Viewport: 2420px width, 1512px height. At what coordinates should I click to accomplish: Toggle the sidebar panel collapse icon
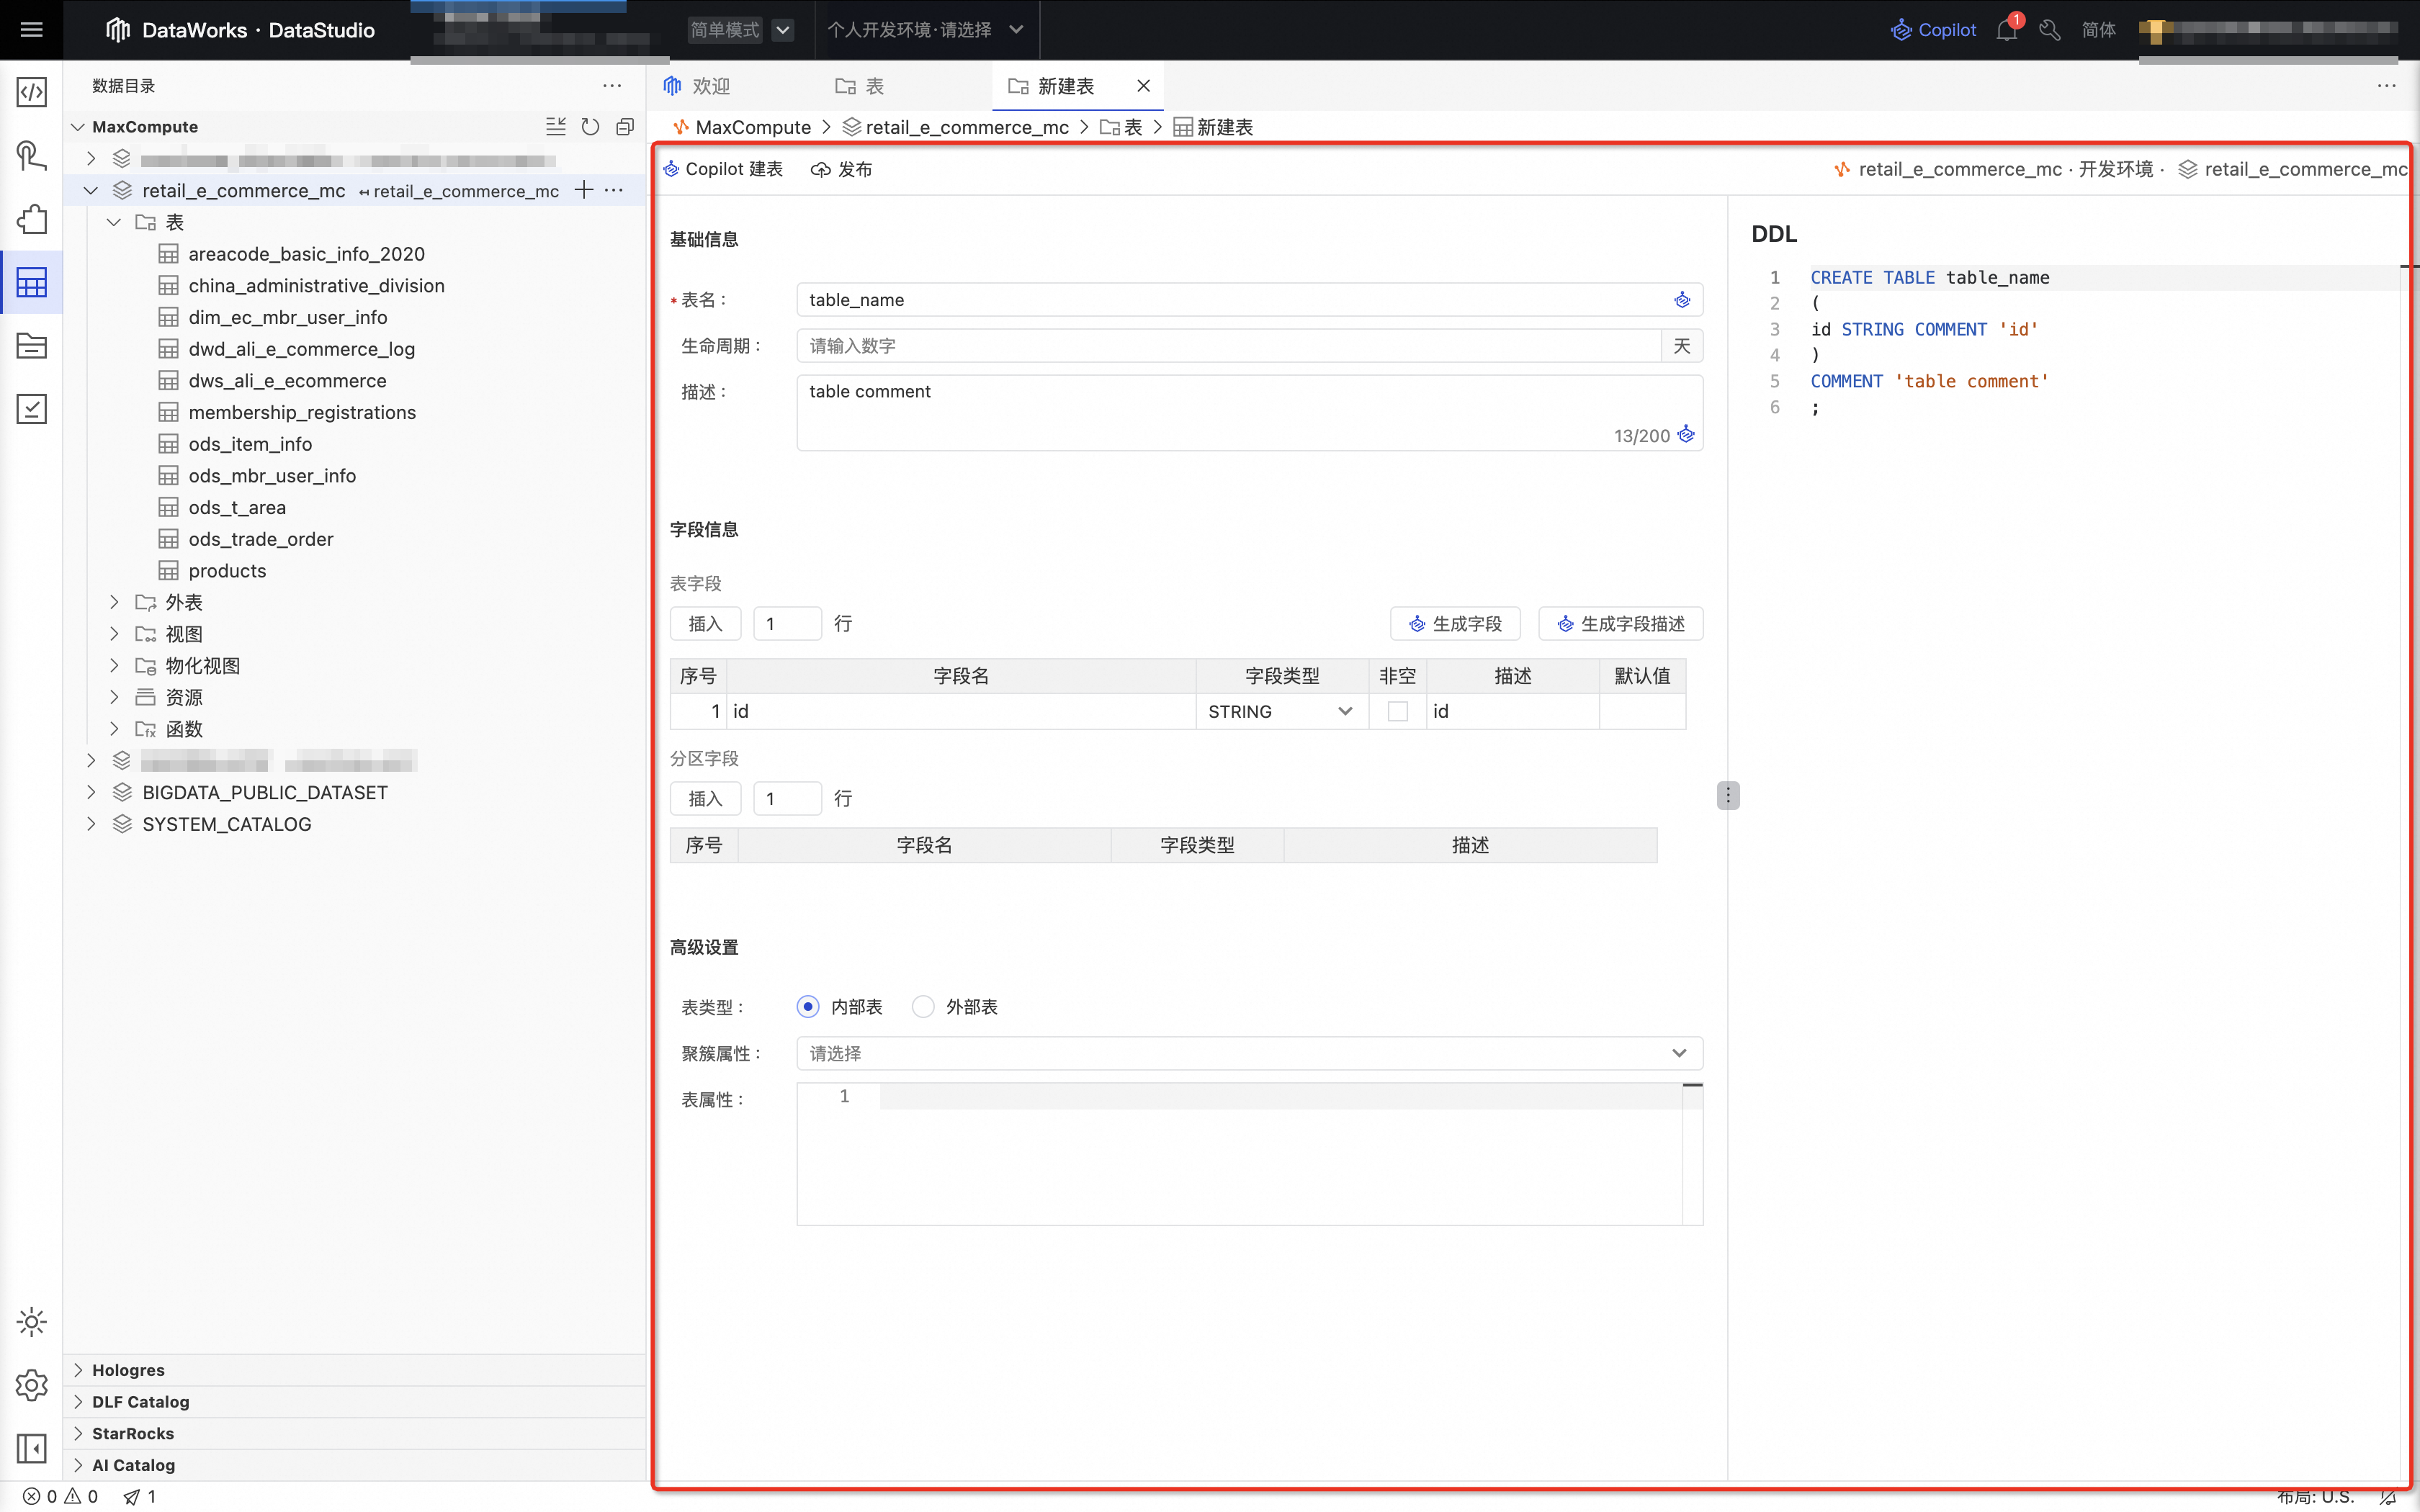31,1448
